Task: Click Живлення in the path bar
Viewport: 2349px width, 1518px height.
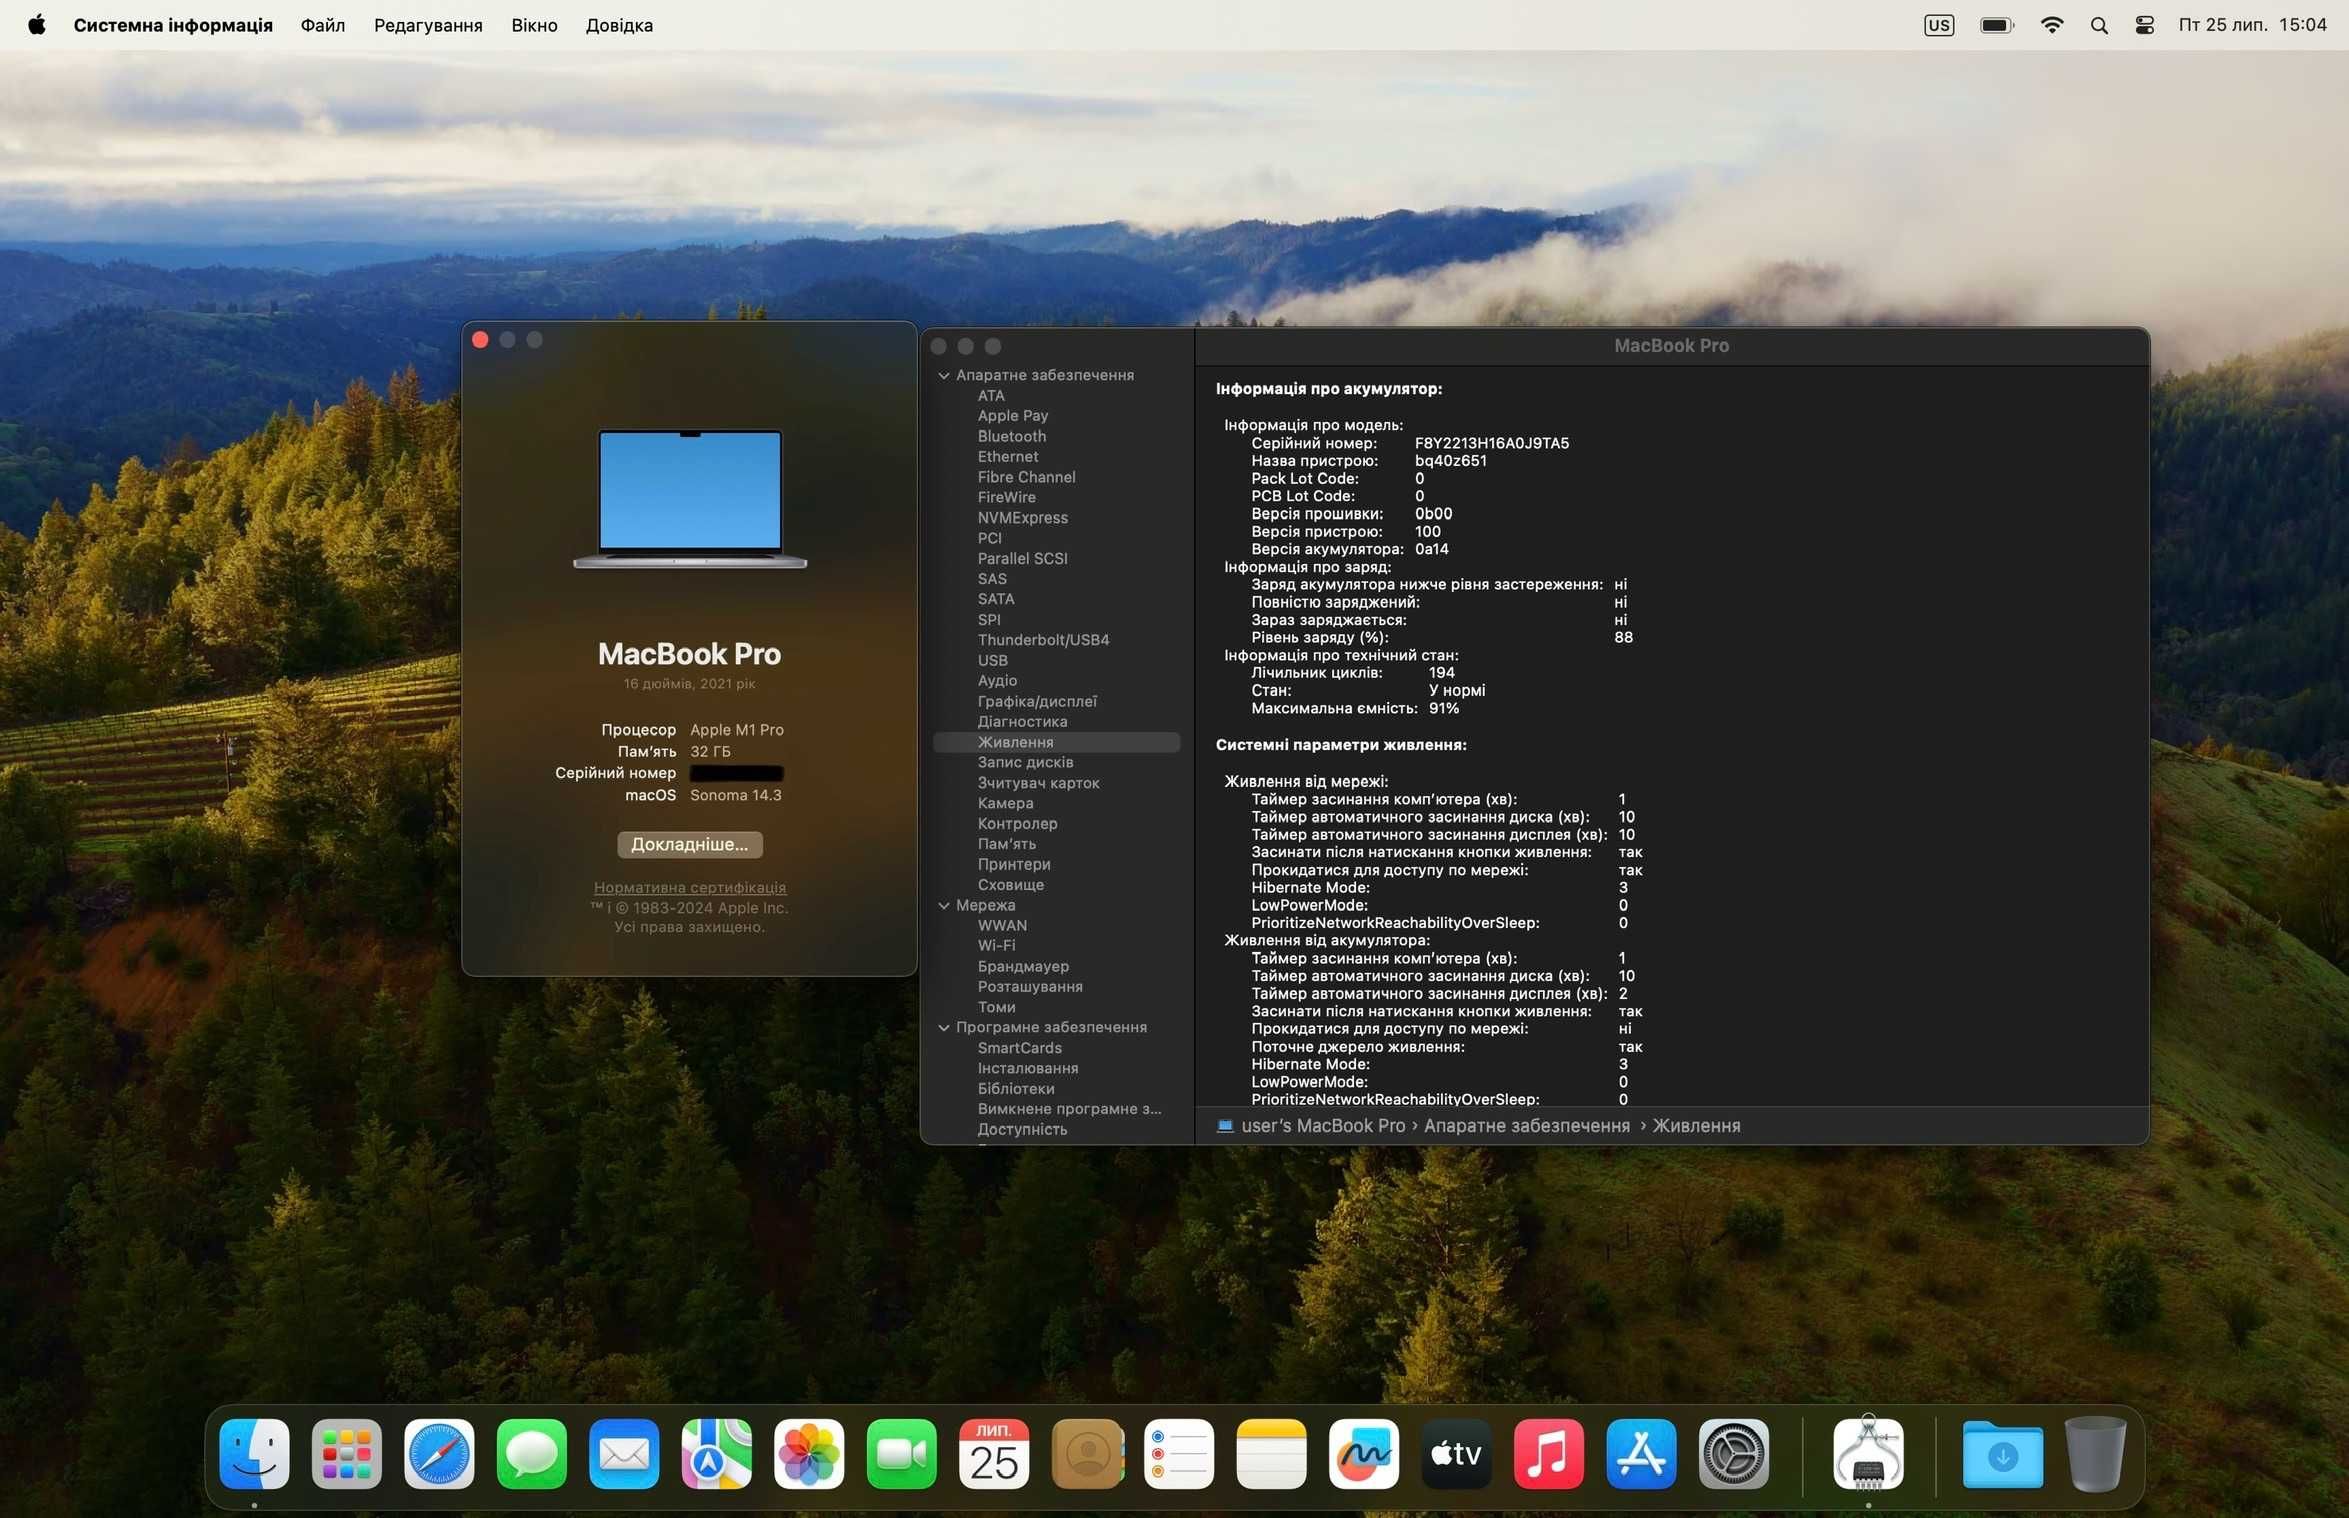Action: point(1695,1125)
